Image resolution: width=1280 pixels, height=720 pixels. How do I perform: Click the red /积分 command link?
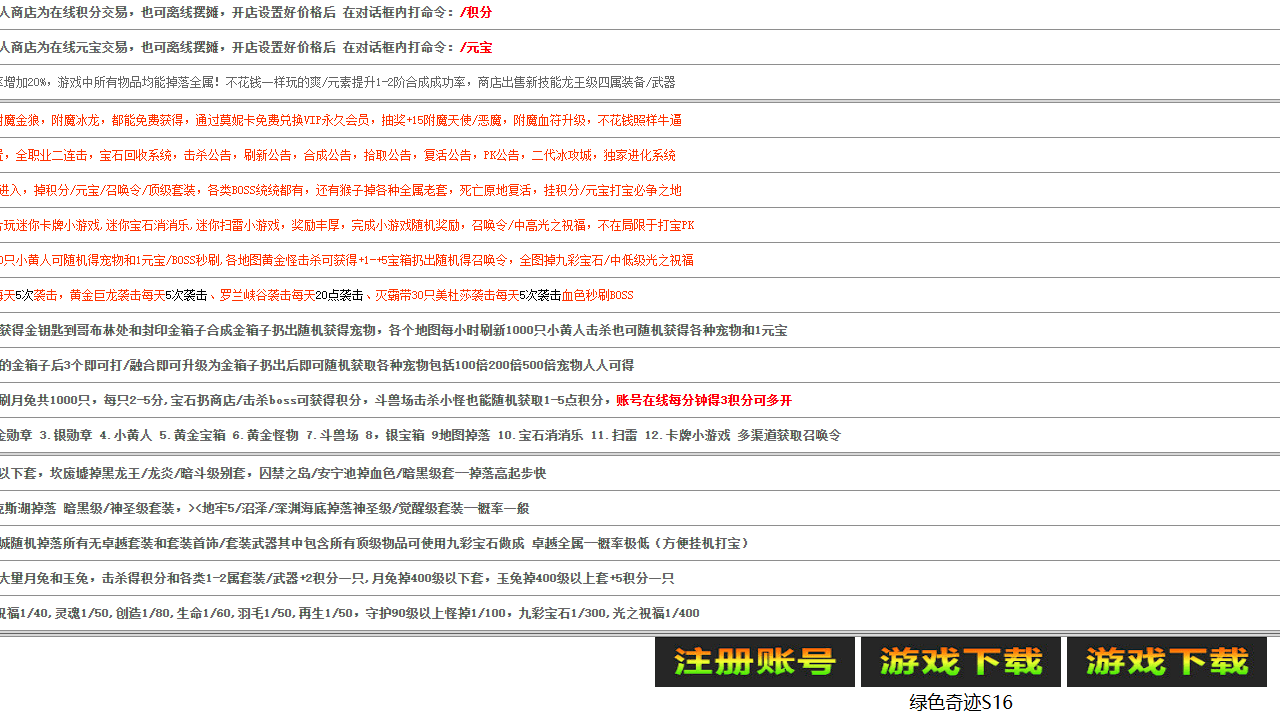click(478, 12)
